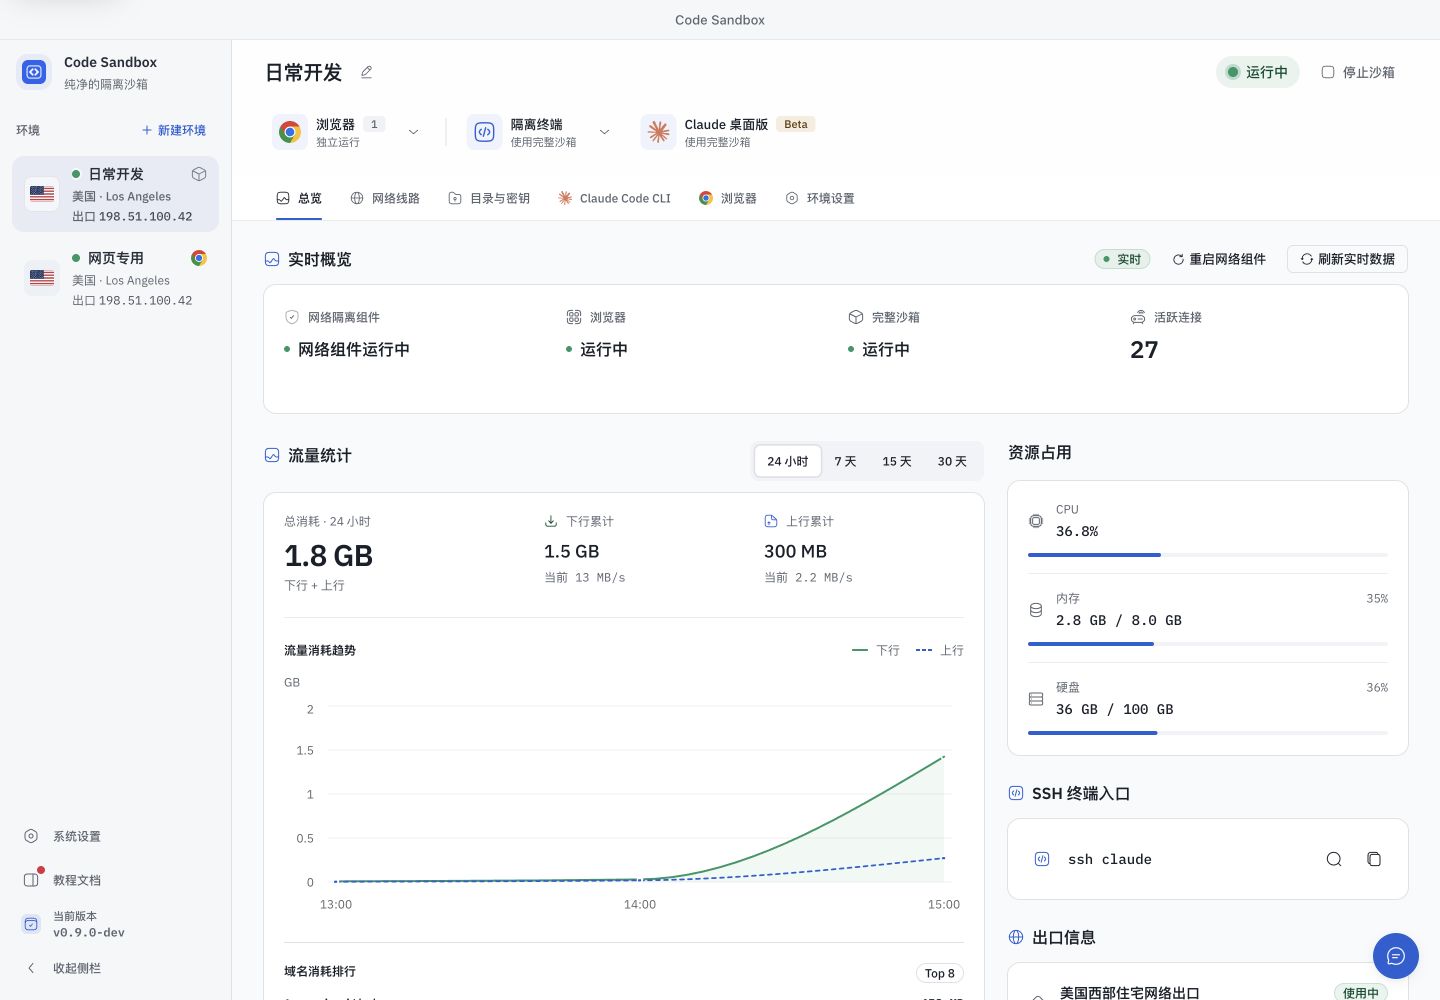Open the chat support bubble
1440x1000 pixels.
[1396, 956]
